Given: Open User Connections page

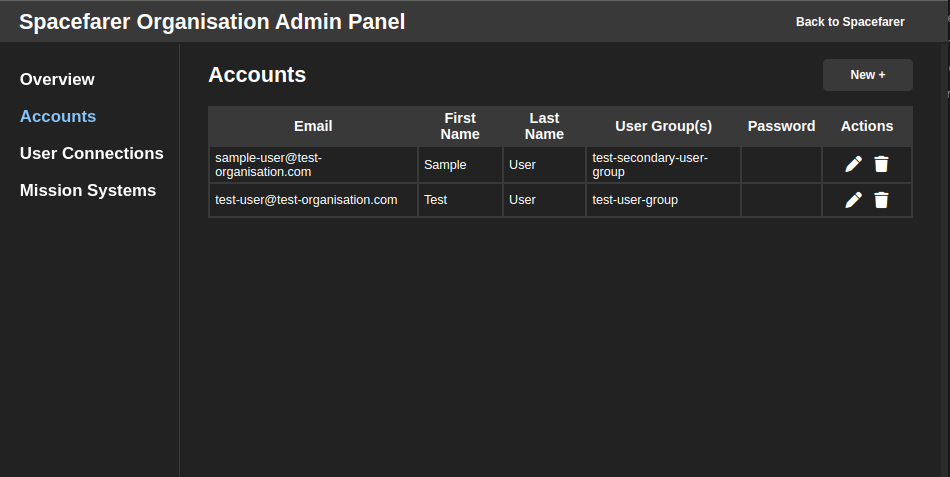Looking at the screenshot, I should [91, 153].
